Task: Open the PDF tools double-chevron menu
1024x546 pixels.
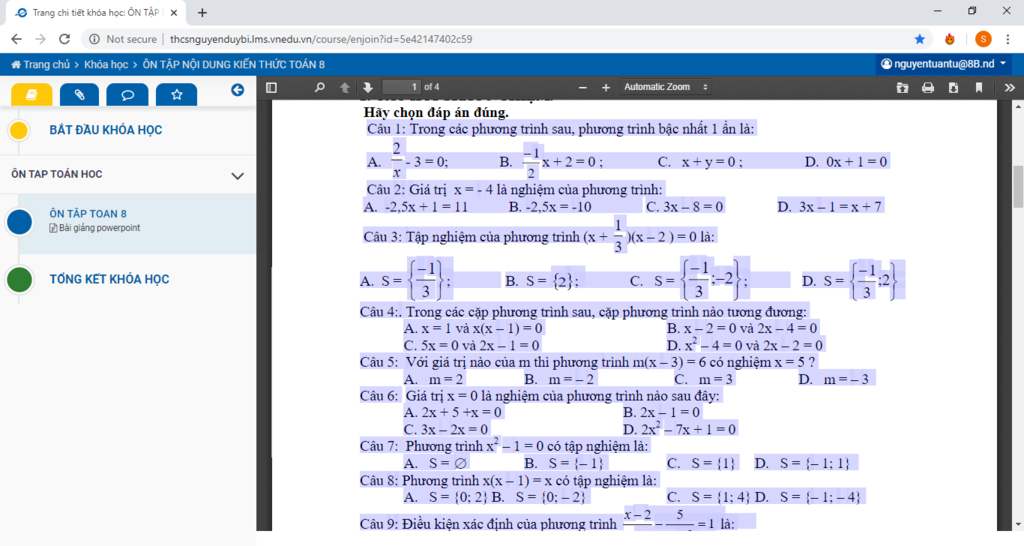Action: pyautogui.click(x=1009, y=87)
